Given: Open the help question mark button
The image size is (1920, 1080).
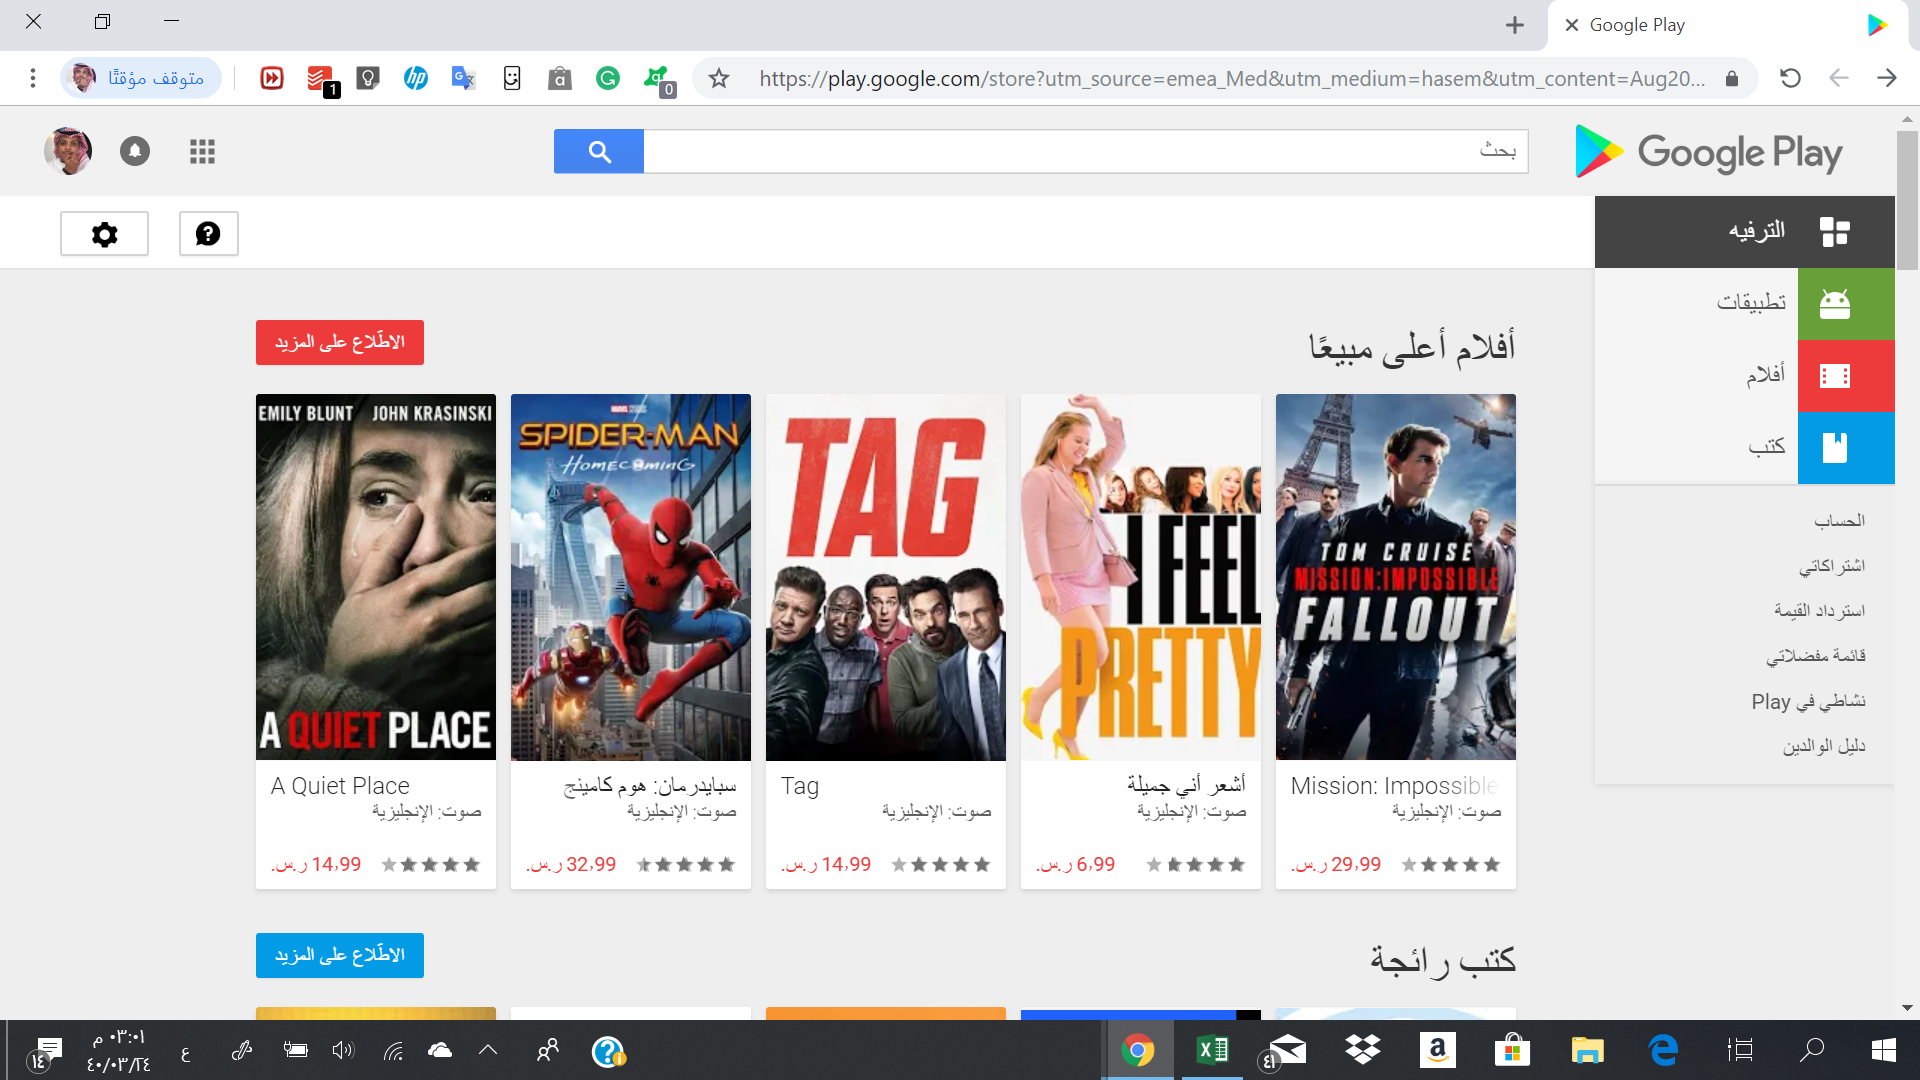Looking at the screenshot, I should (x=208, y=233).
